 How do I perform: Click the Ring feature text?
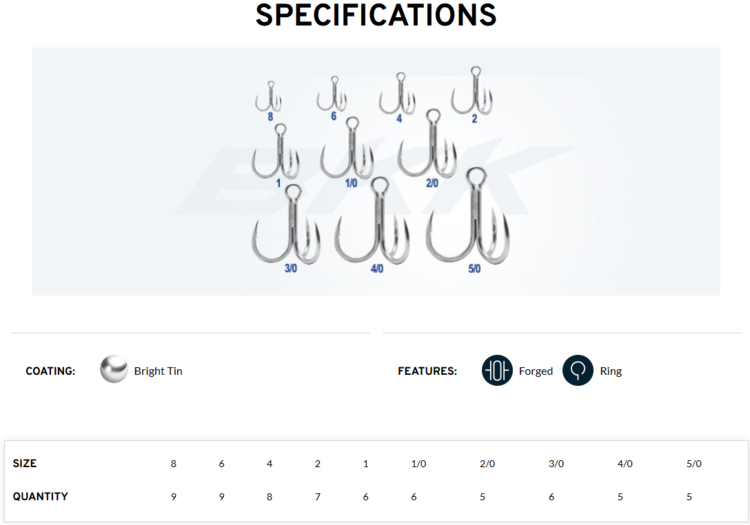[610, 371]
